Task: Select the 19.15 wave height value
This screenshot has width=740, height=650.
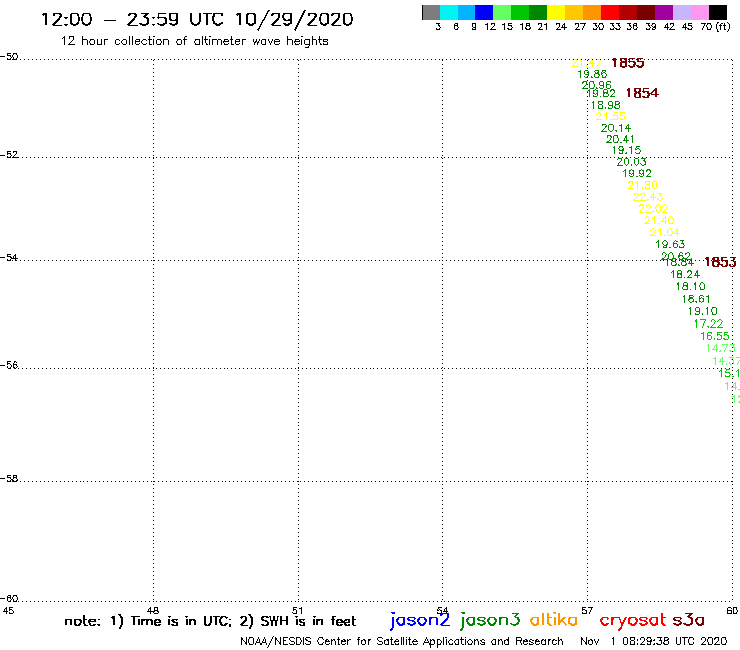Action: tap(626, 150)
